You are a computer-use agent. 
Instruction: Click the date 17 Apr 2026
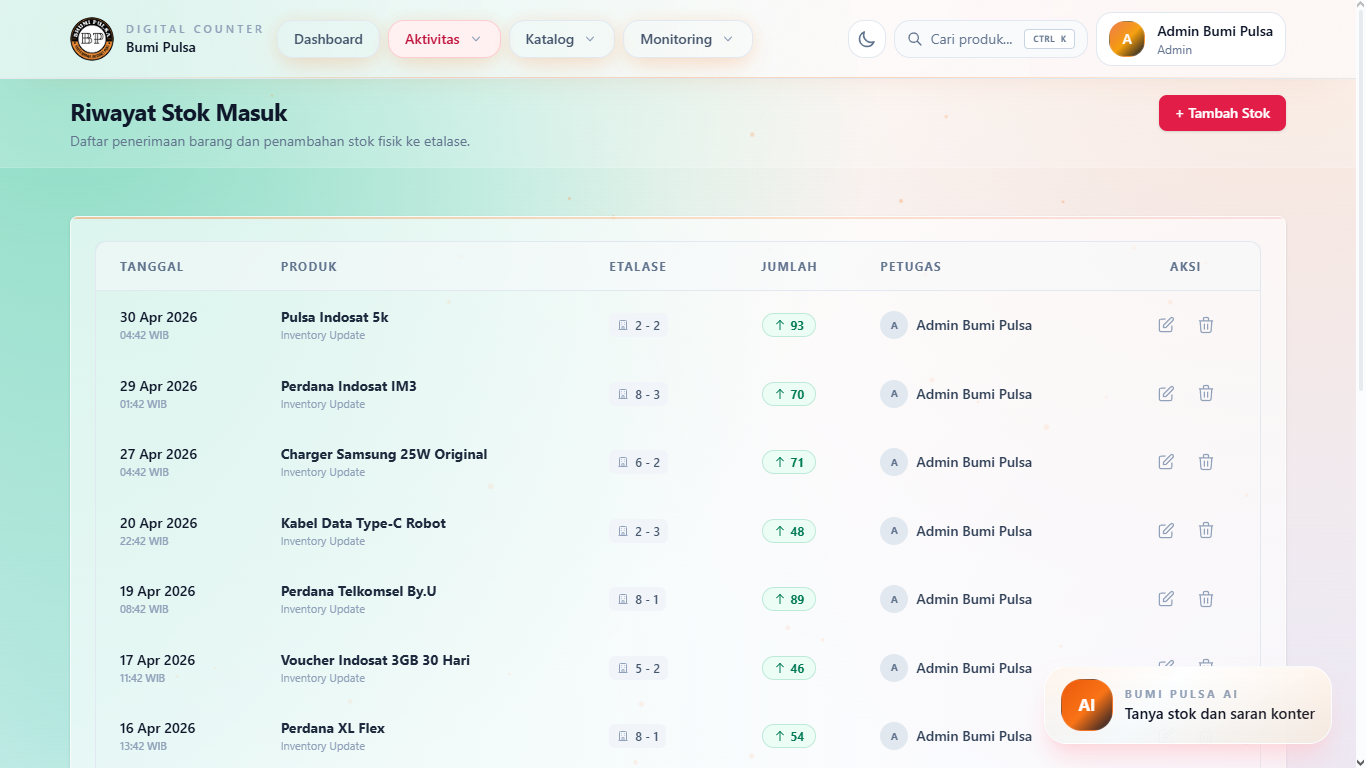158,660
